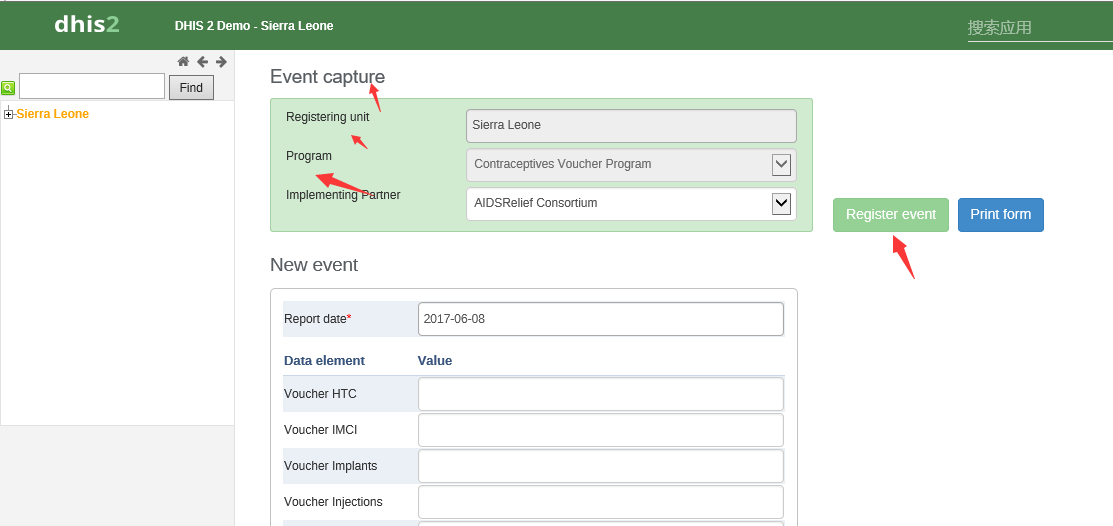Click the DHIS 2 Demo - Sierra Leone title
Image resolution: width=1113 pixels, height=526 pixels.
coord(254,26)
